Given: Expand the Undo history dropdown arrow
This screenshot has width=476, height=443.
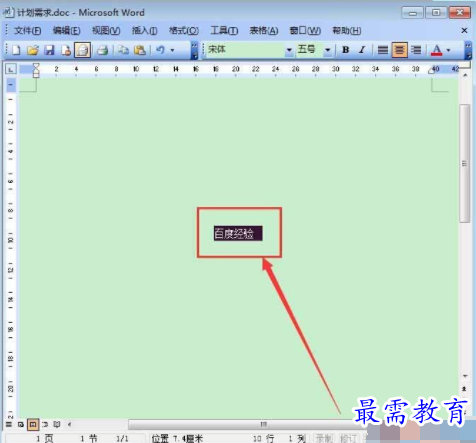Looking at the screenshot, I should 172,50.
